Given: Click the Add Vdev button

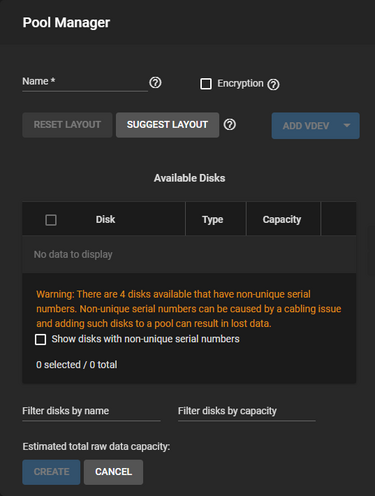Looking at the screenshot, I should 306,126.
